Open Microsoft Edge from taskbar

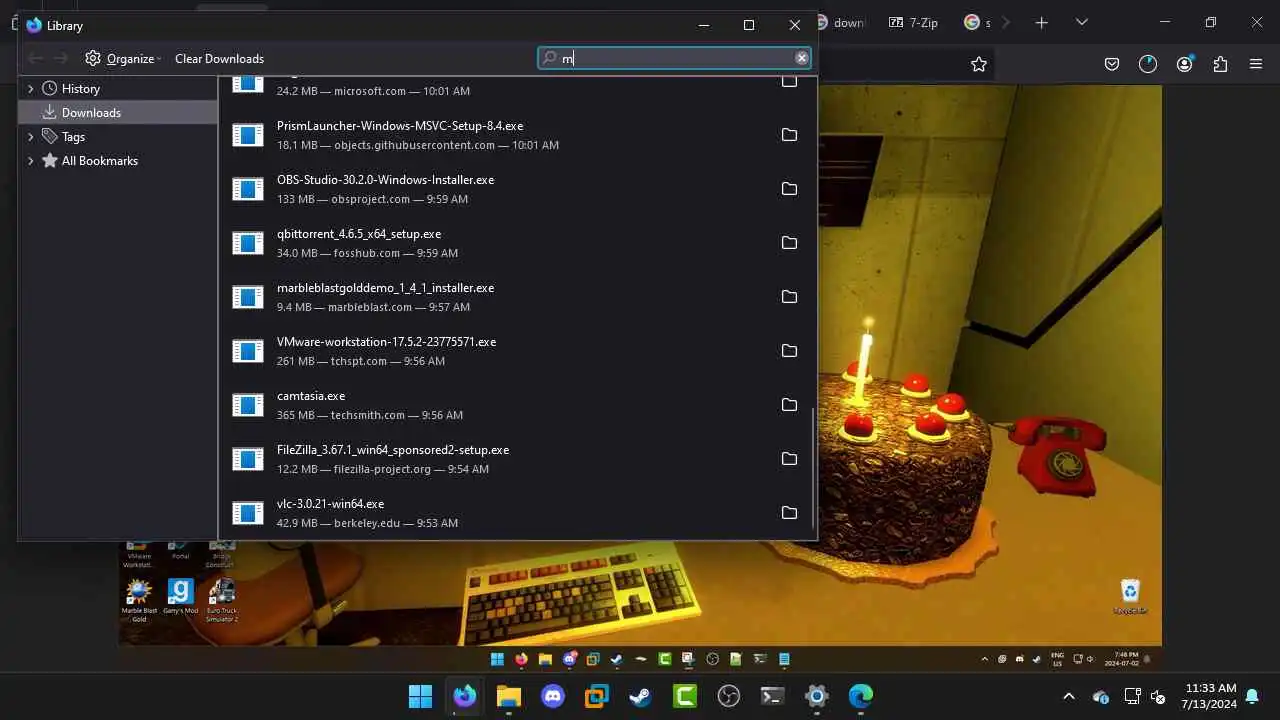pyautogui.click(x=861, y=696)
